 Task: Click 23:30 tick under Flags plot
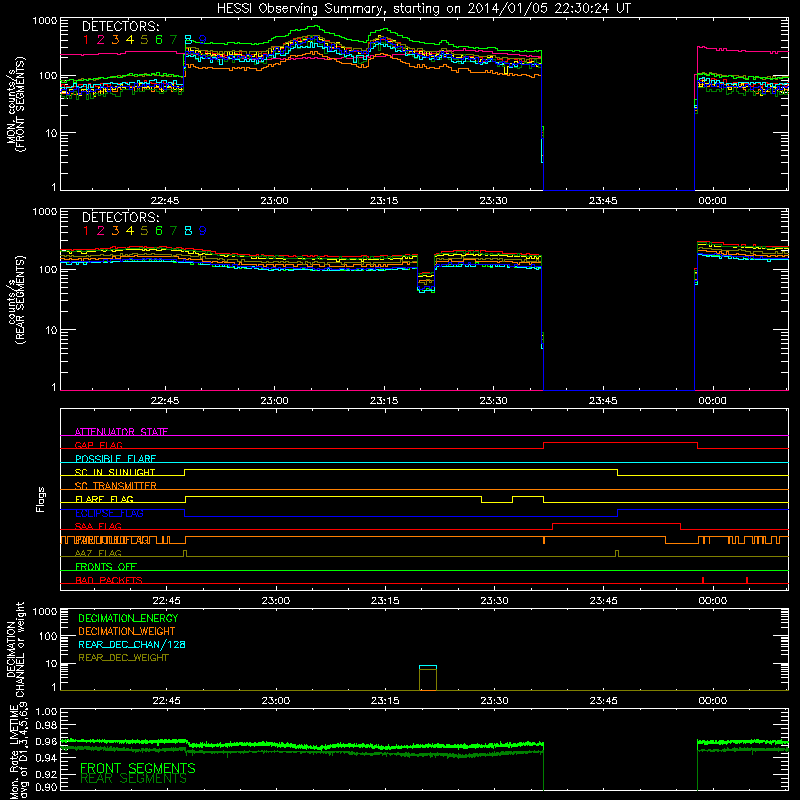coord(494,601)
